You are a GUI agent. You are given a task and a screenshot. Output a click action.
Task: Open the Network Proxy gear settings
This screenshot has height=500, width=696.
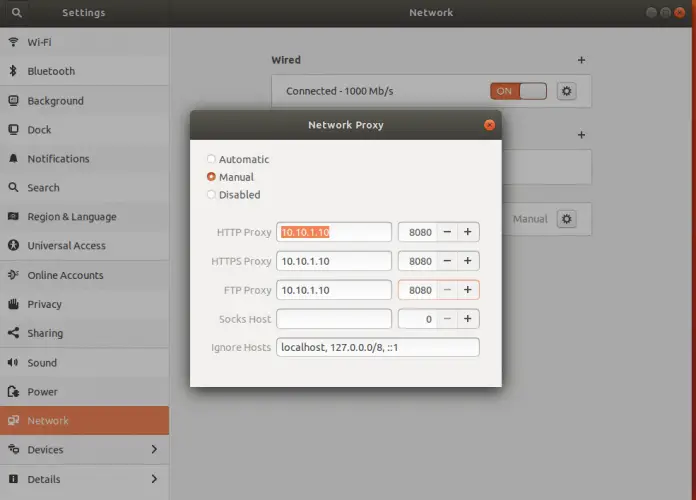tap(567, 219)
